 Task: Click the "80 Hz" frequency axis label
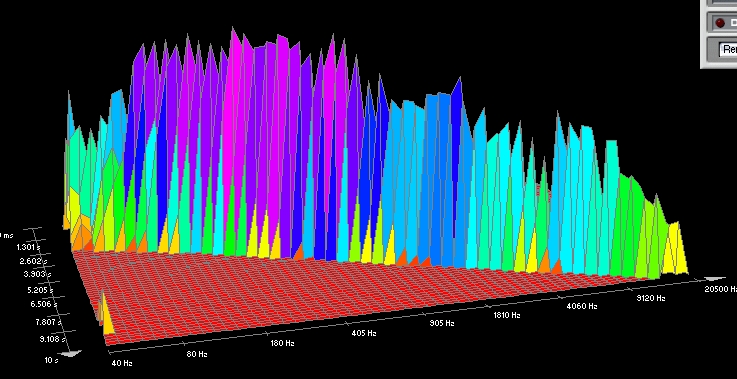coord(197,354)
